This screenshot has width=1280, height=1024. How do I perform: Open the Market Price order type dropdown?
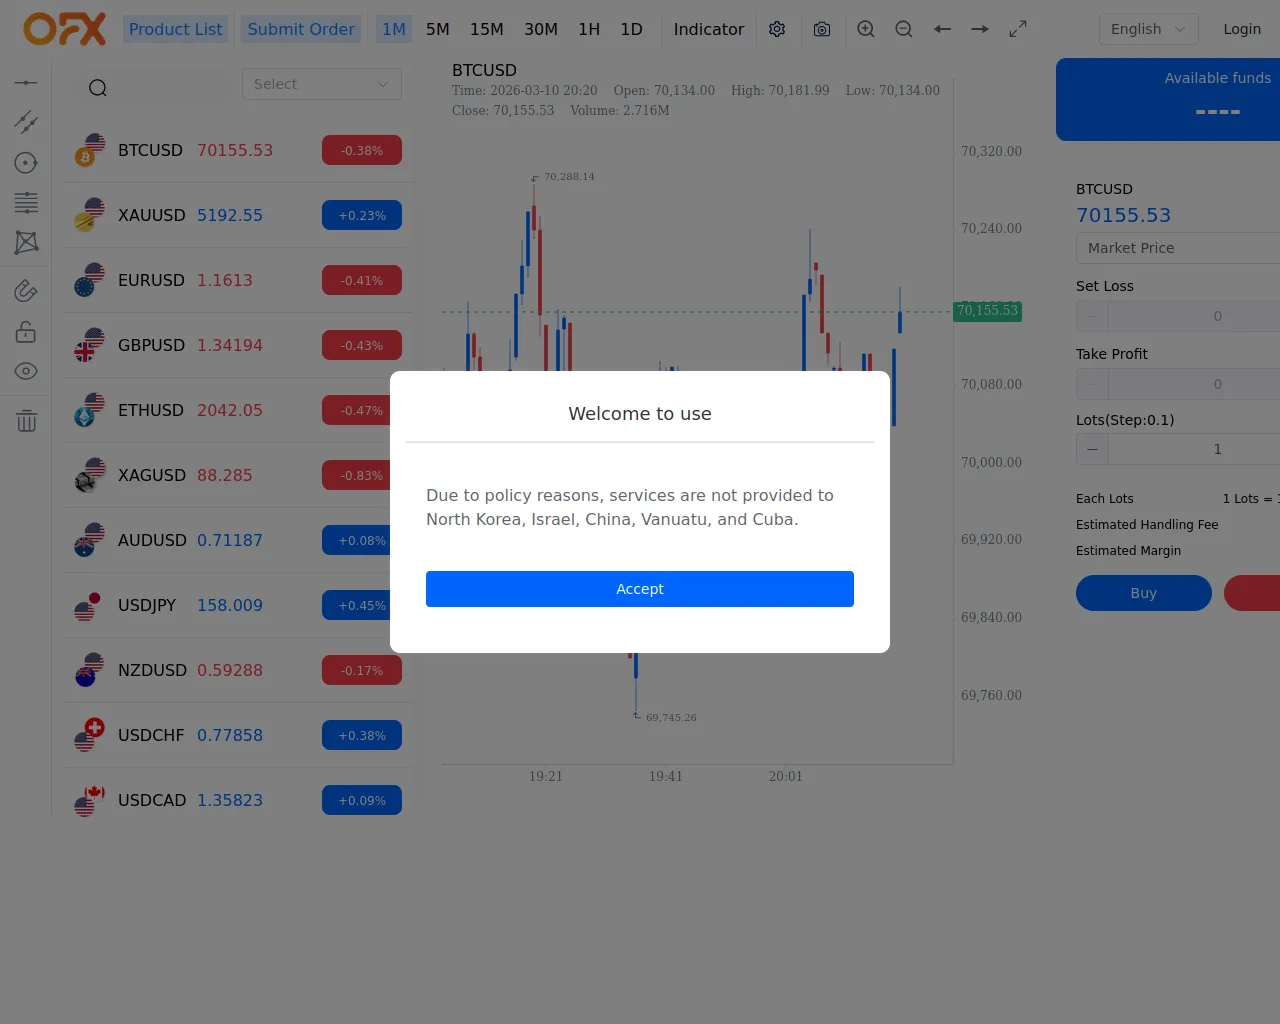(x=1178, y=248)
